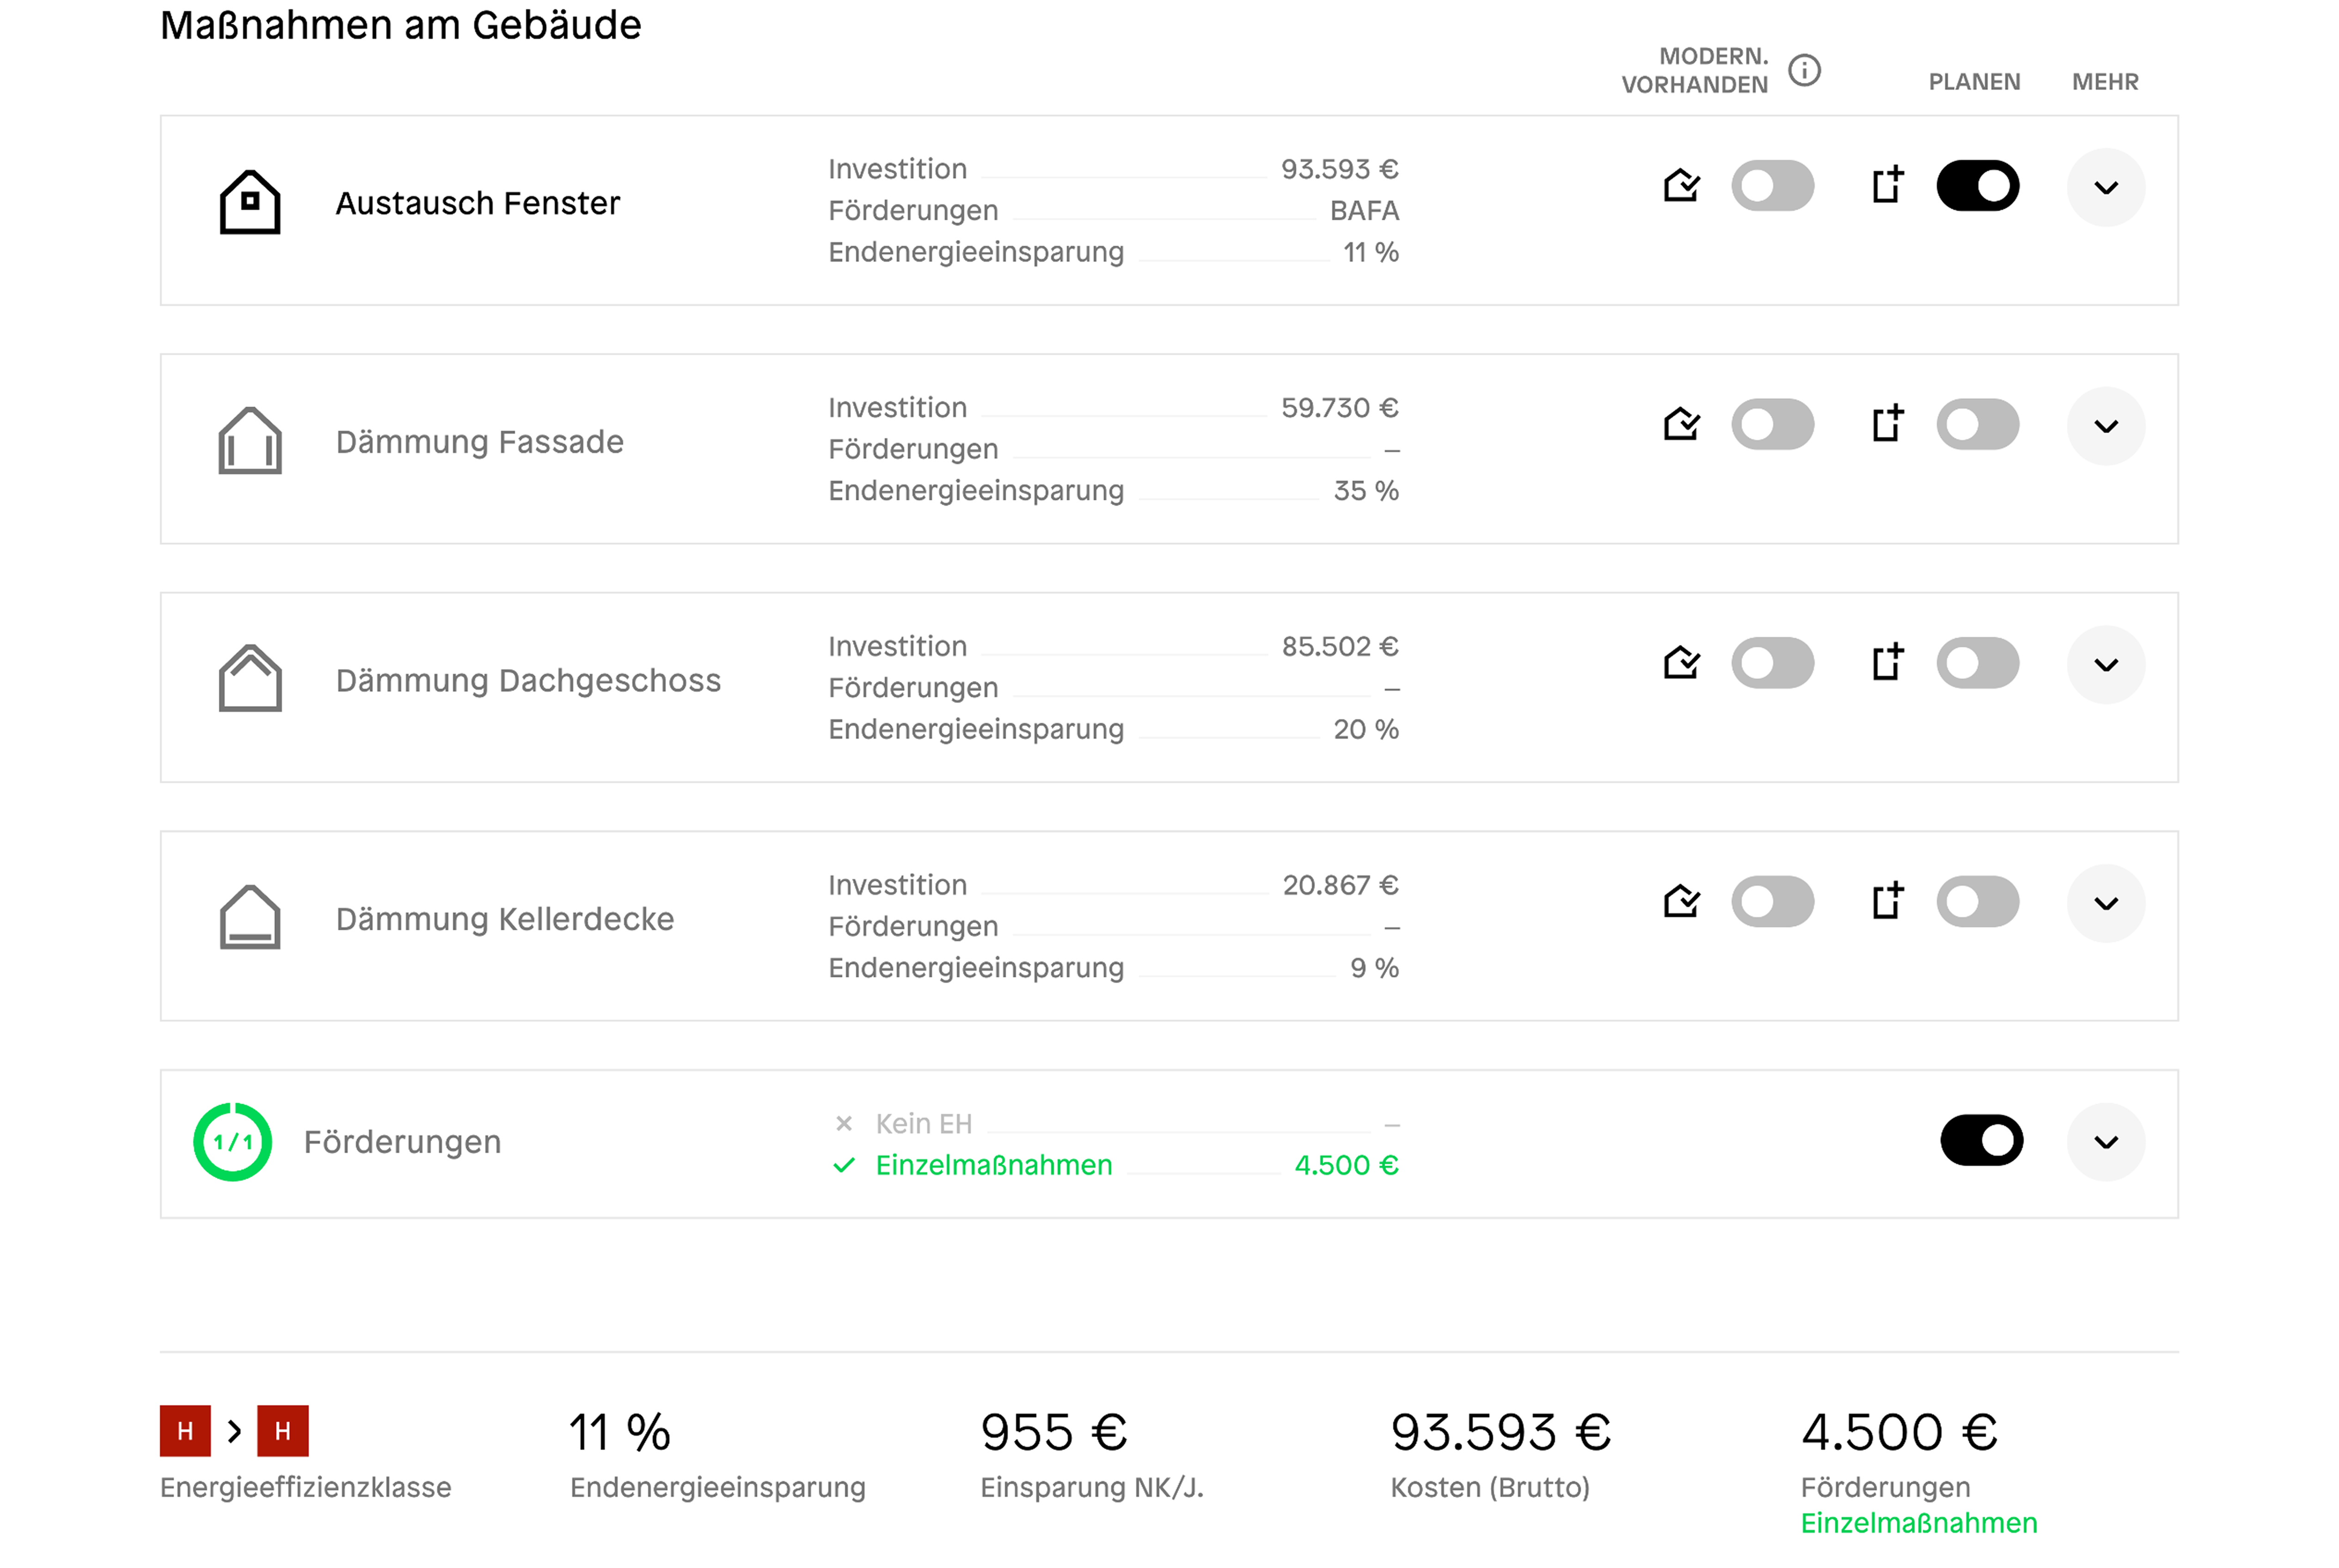Screen dimensions: 2339x1568
Task: Click the Austausch Fenster house icon
Action: pos(250,202)
